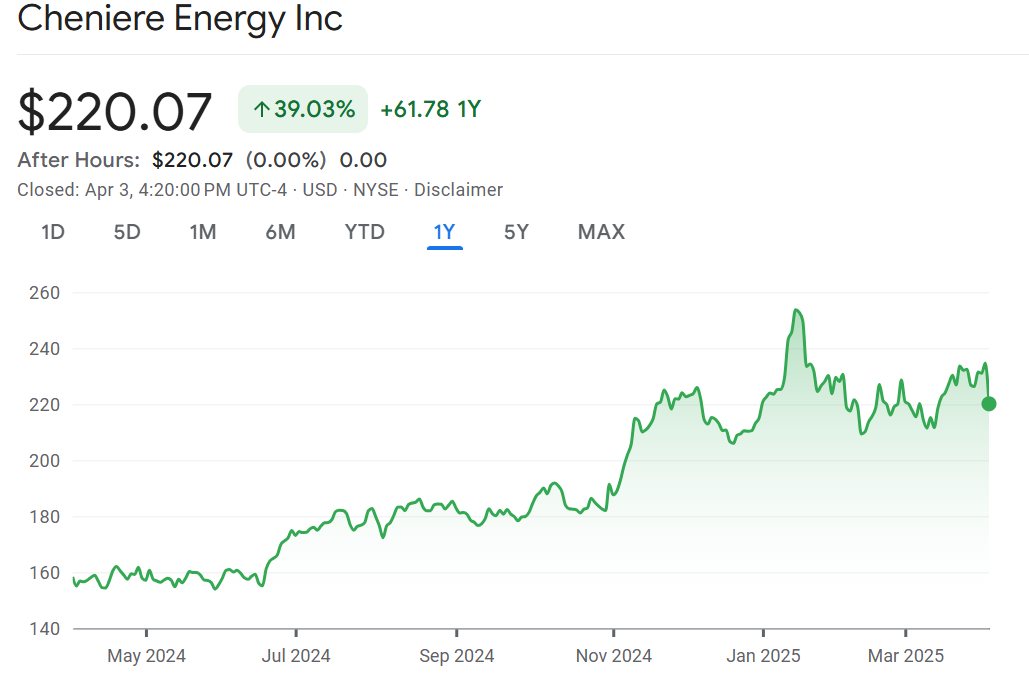Click the Cheniere Energy Inc title

[x=180, y=18]
